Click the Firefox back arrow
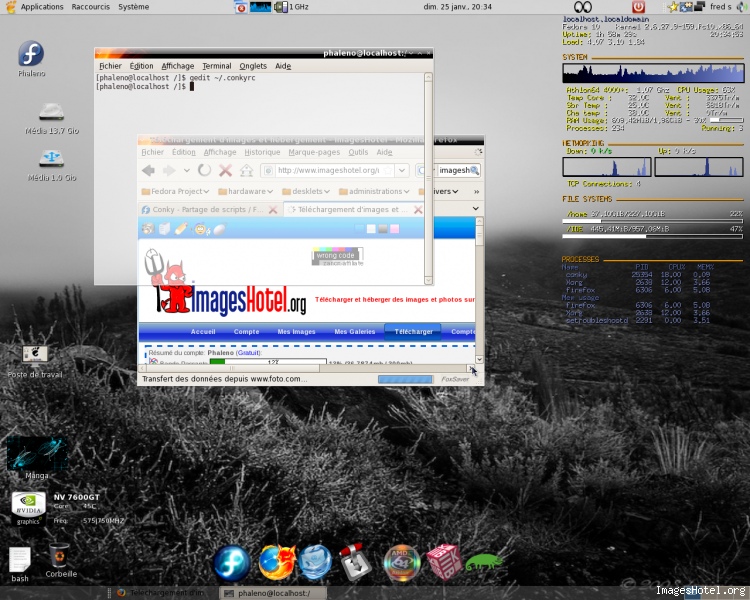This screenshot has height=600, width=750. pos(148,171)
